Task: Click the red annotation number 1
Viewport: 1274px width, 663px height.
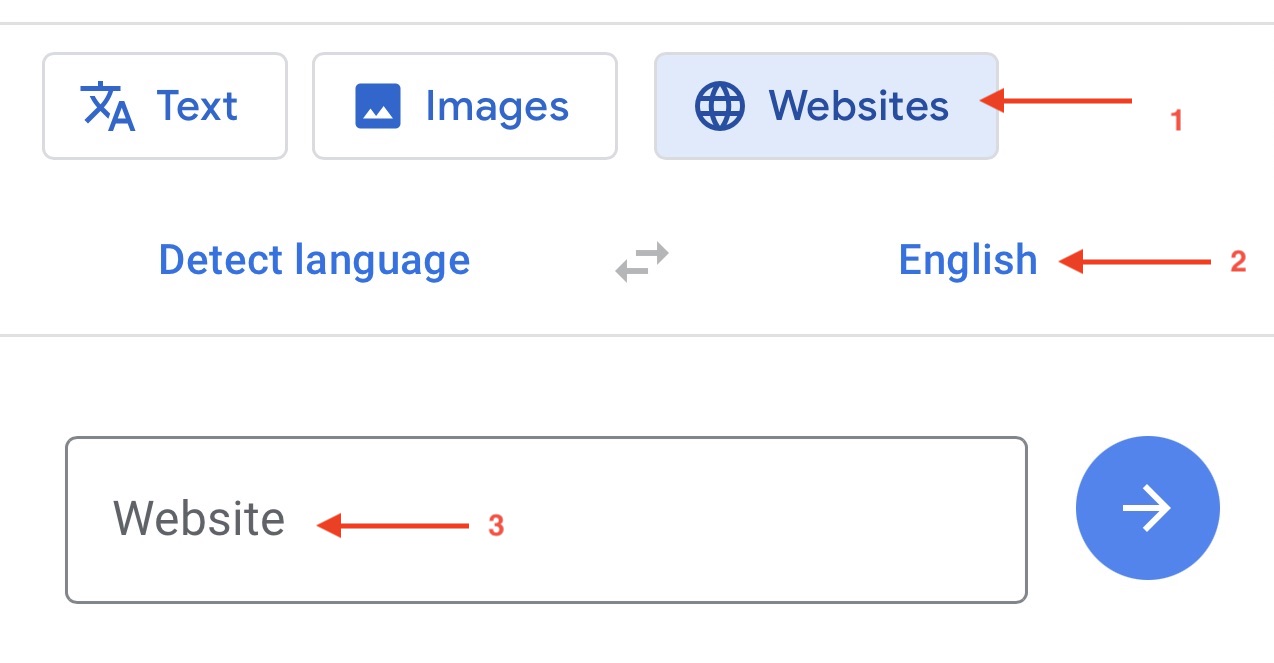Action: point(1177,121)
